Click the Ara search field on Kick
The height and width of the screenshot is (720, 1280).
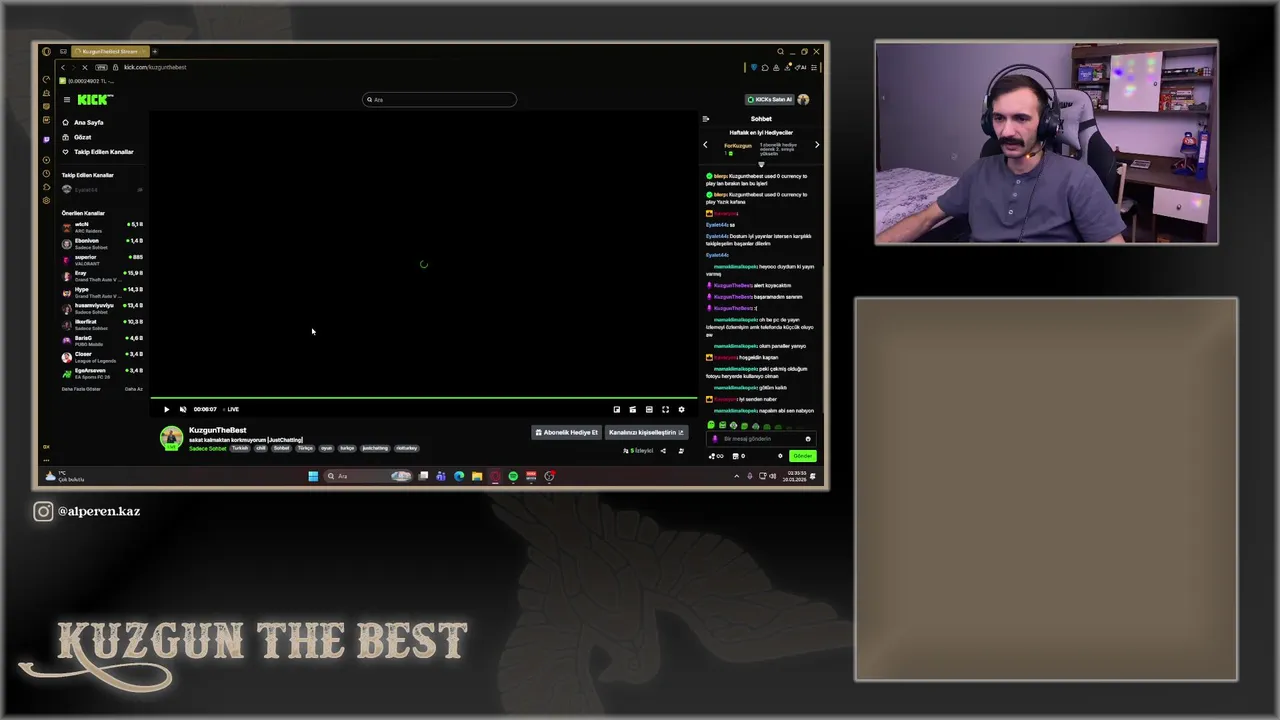point(440,99)
